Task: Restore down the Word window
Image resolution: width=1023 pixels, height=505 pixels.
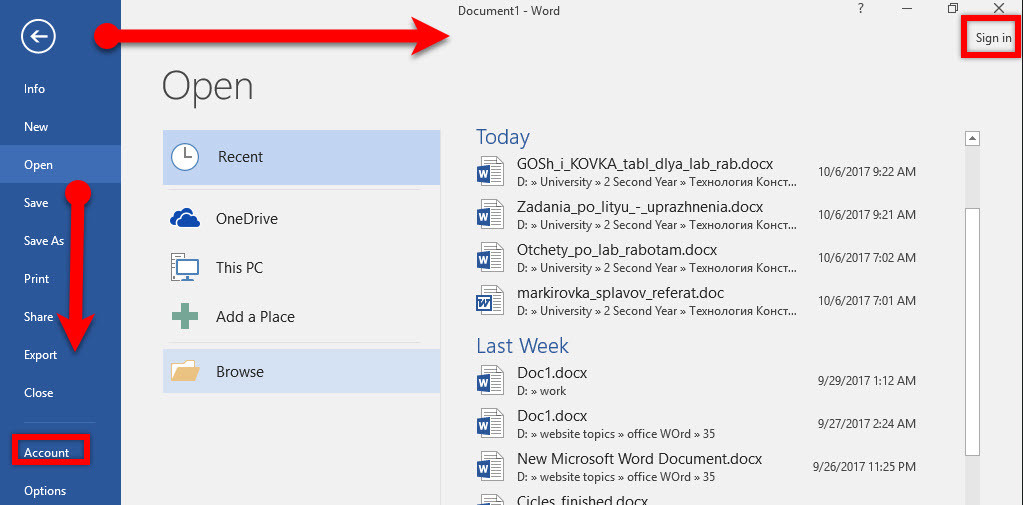Action: [953, 8]
